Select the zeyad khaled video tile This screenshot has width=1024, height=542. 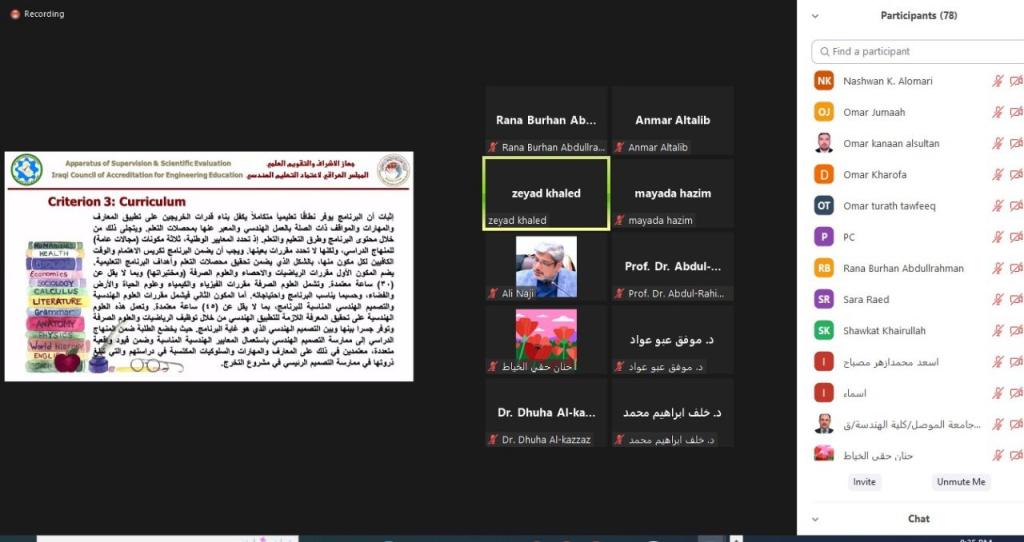pyautogui.click(x=546, y=193)
